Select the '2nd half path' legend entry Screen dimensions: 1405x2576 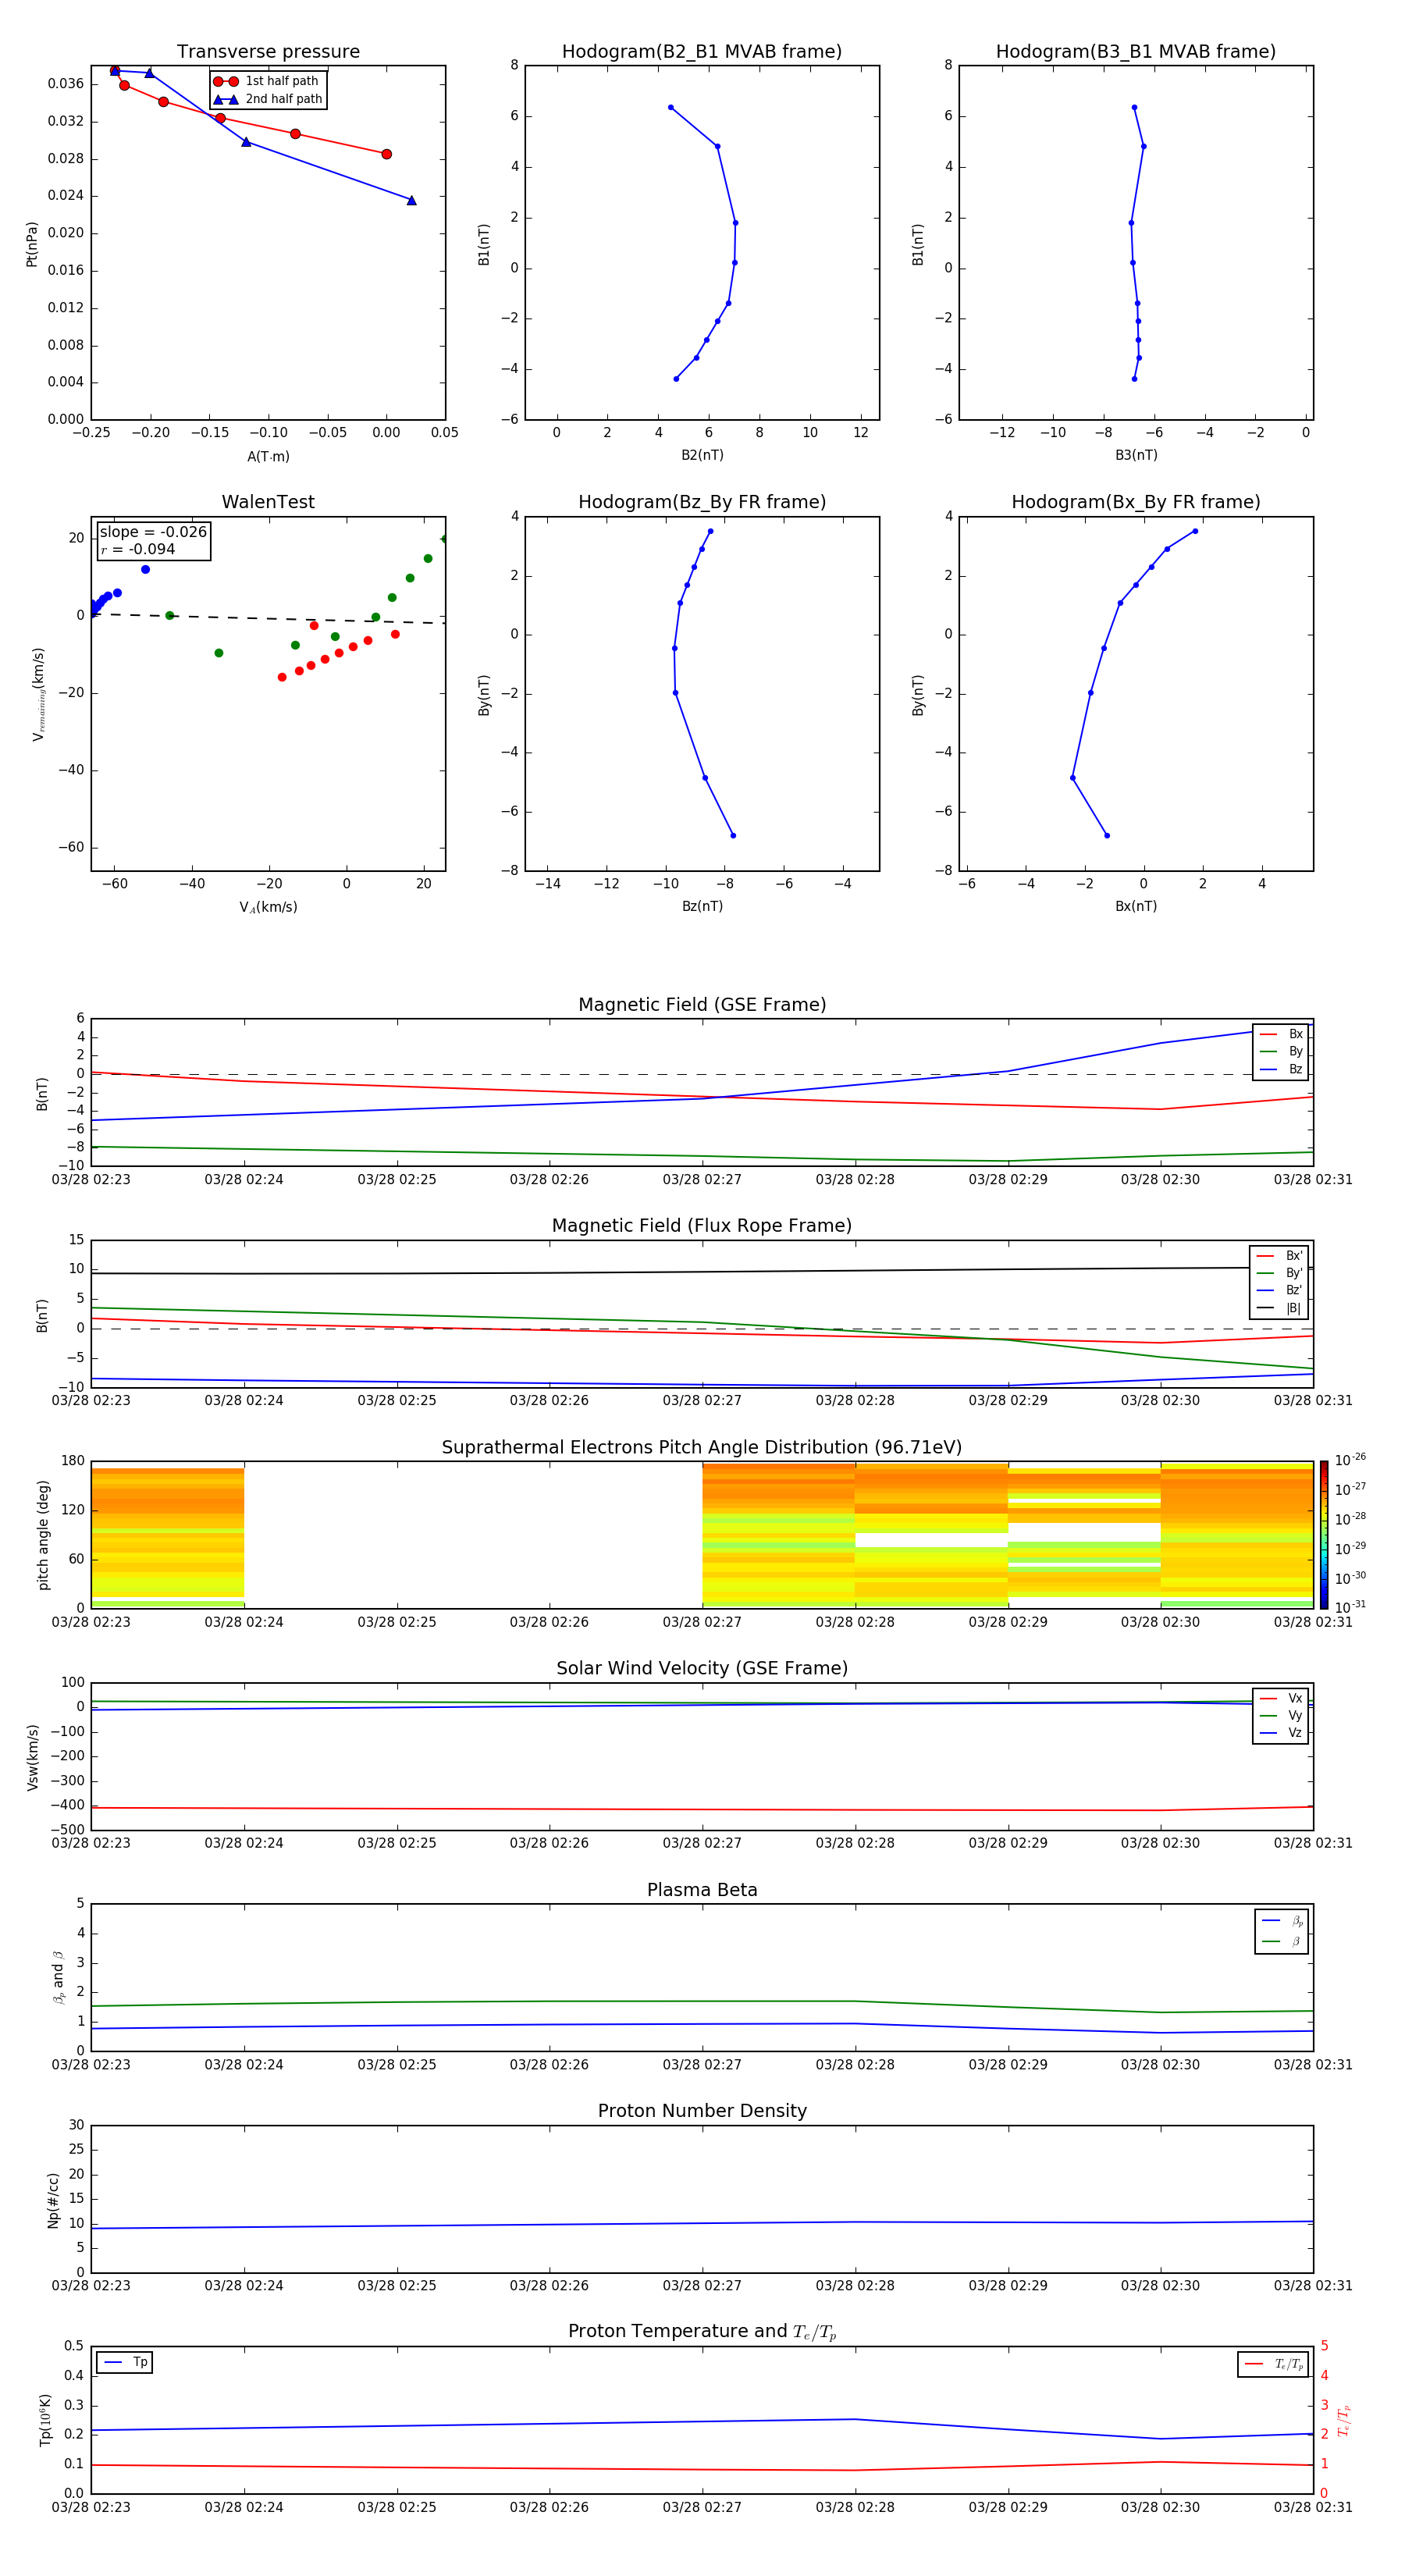(267, 99)
